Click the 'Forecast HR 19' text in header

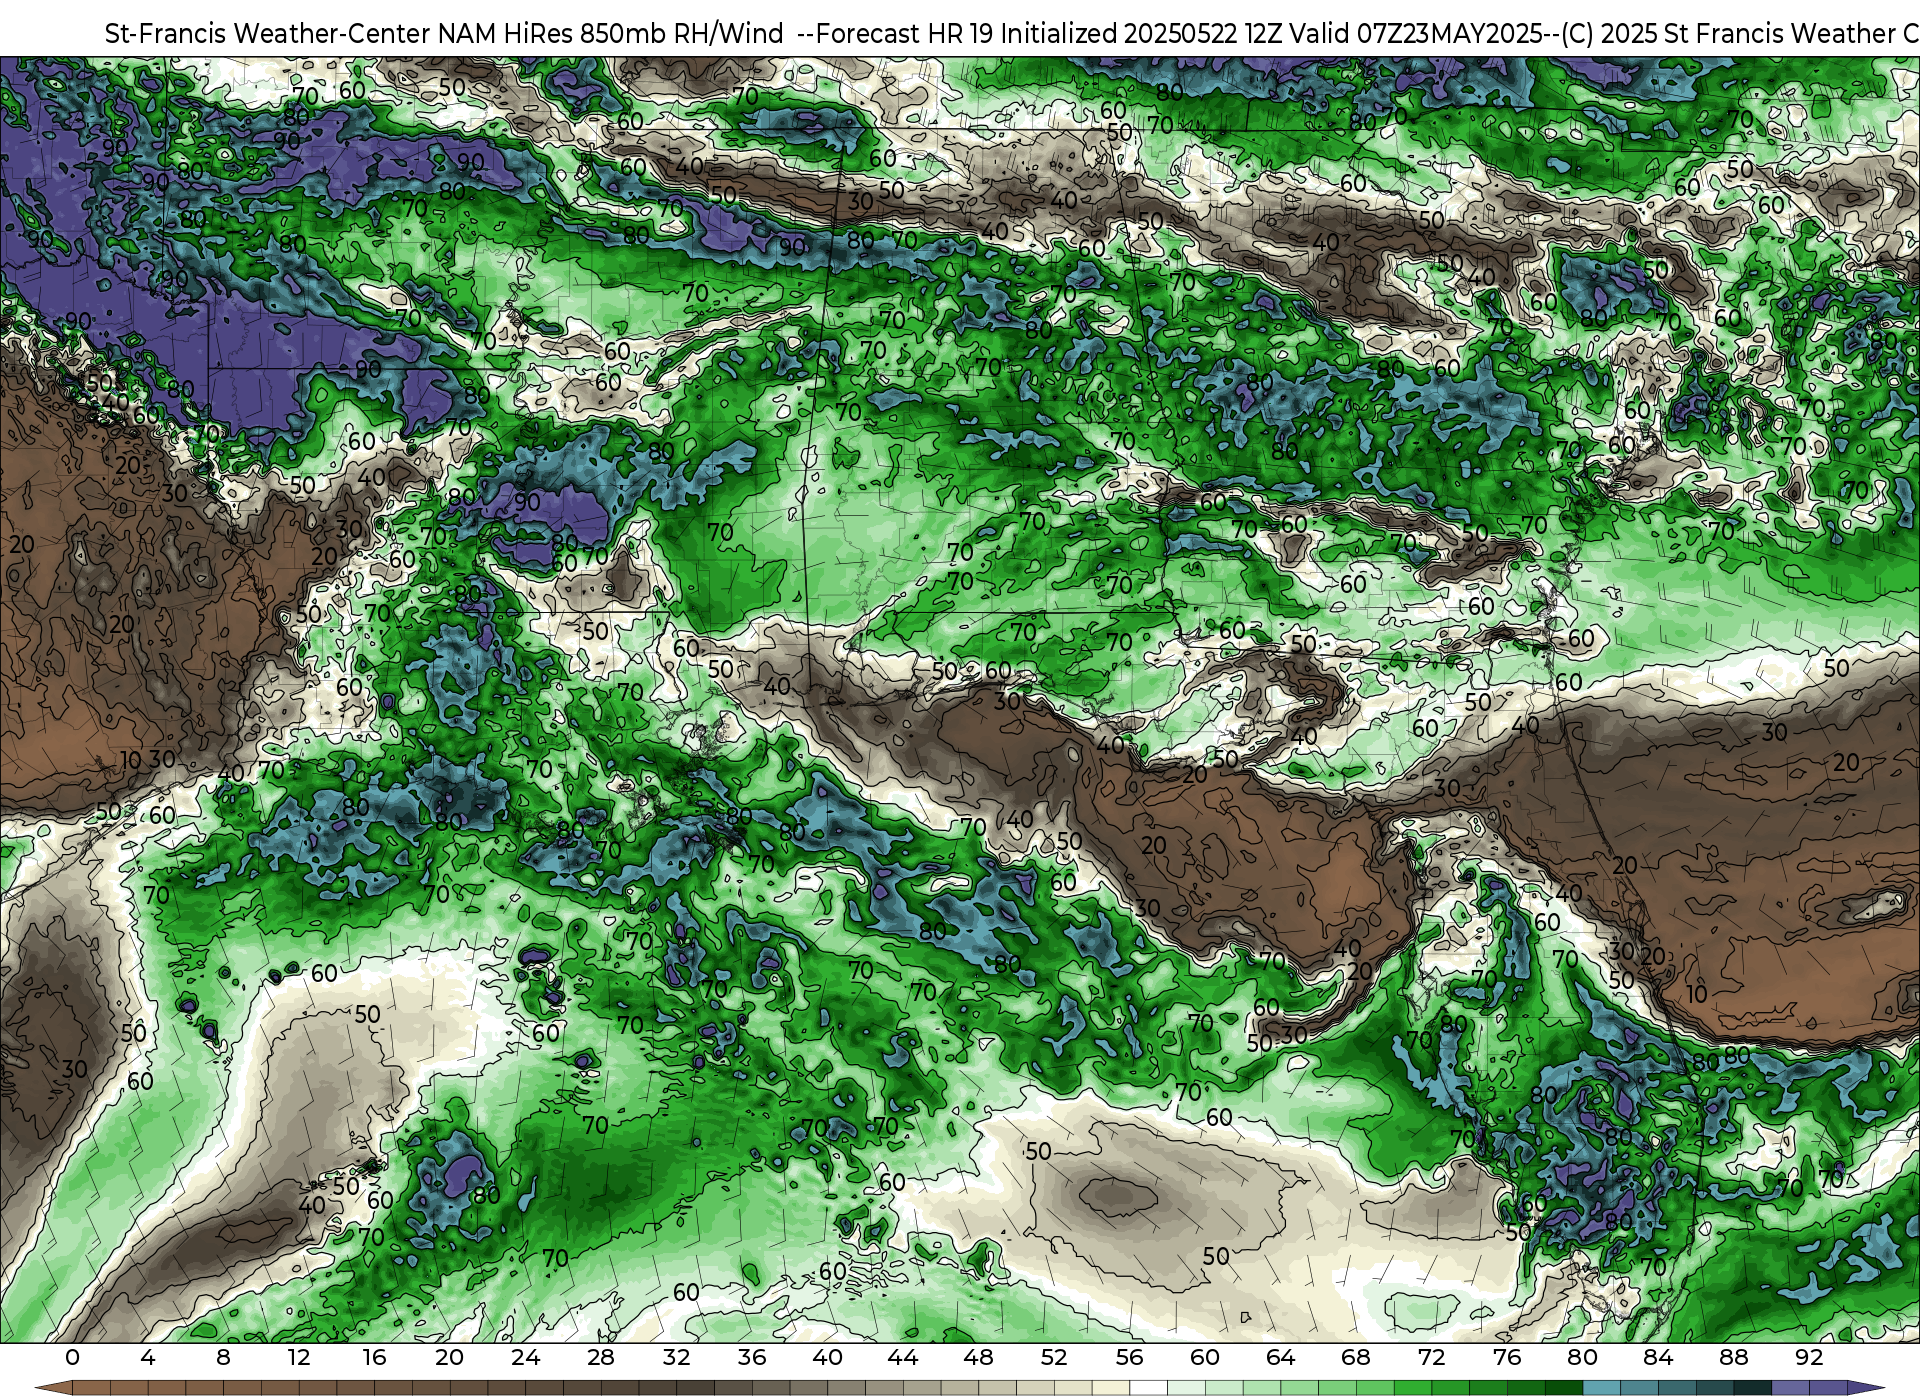(904, 34)
